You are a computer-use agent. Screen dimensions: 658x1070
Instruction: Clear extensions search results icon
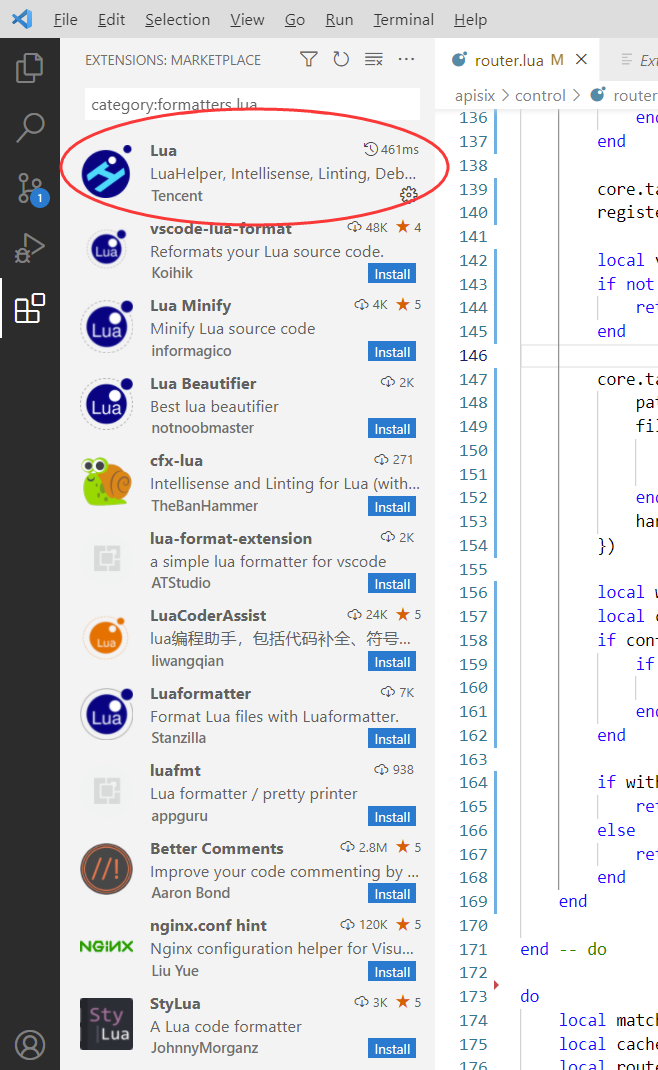click(x=373, y=59)
